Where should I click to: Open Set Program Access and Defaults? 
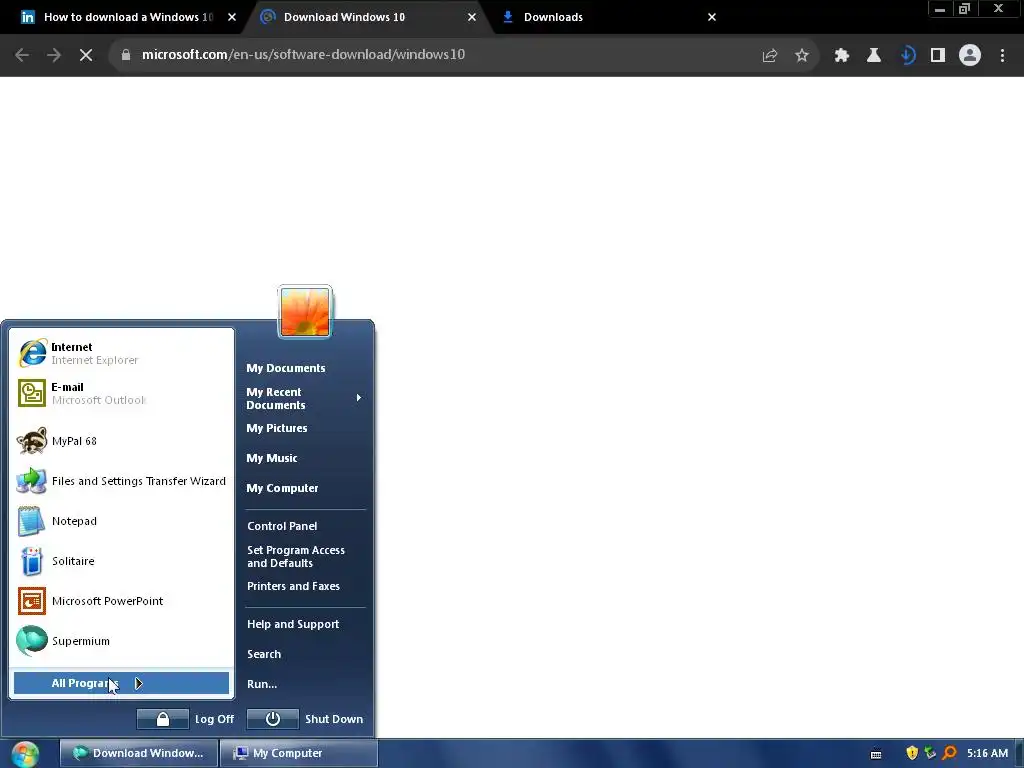(296, 556)
